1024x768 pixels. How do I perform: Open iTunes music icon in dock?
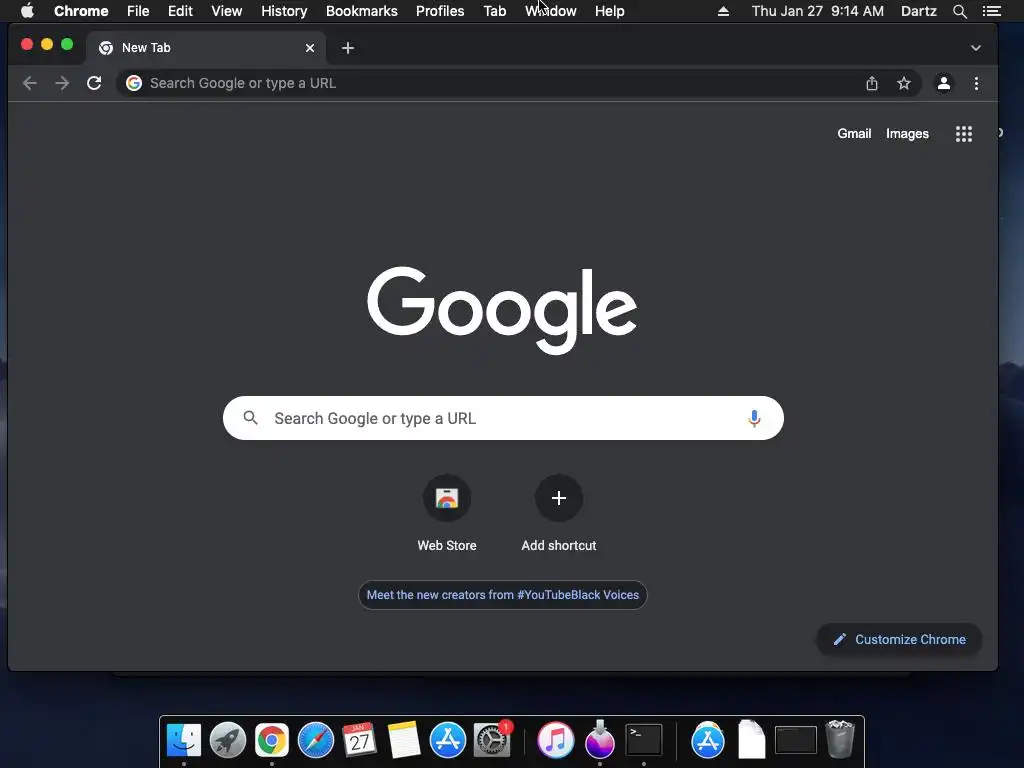tap(556, 741)
